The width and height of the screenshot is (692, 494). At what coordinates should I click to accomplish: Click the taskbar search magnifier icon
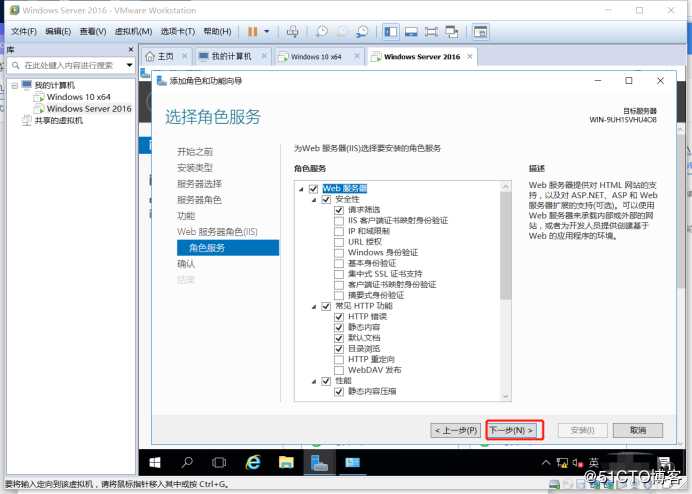[x=187, y=462]
